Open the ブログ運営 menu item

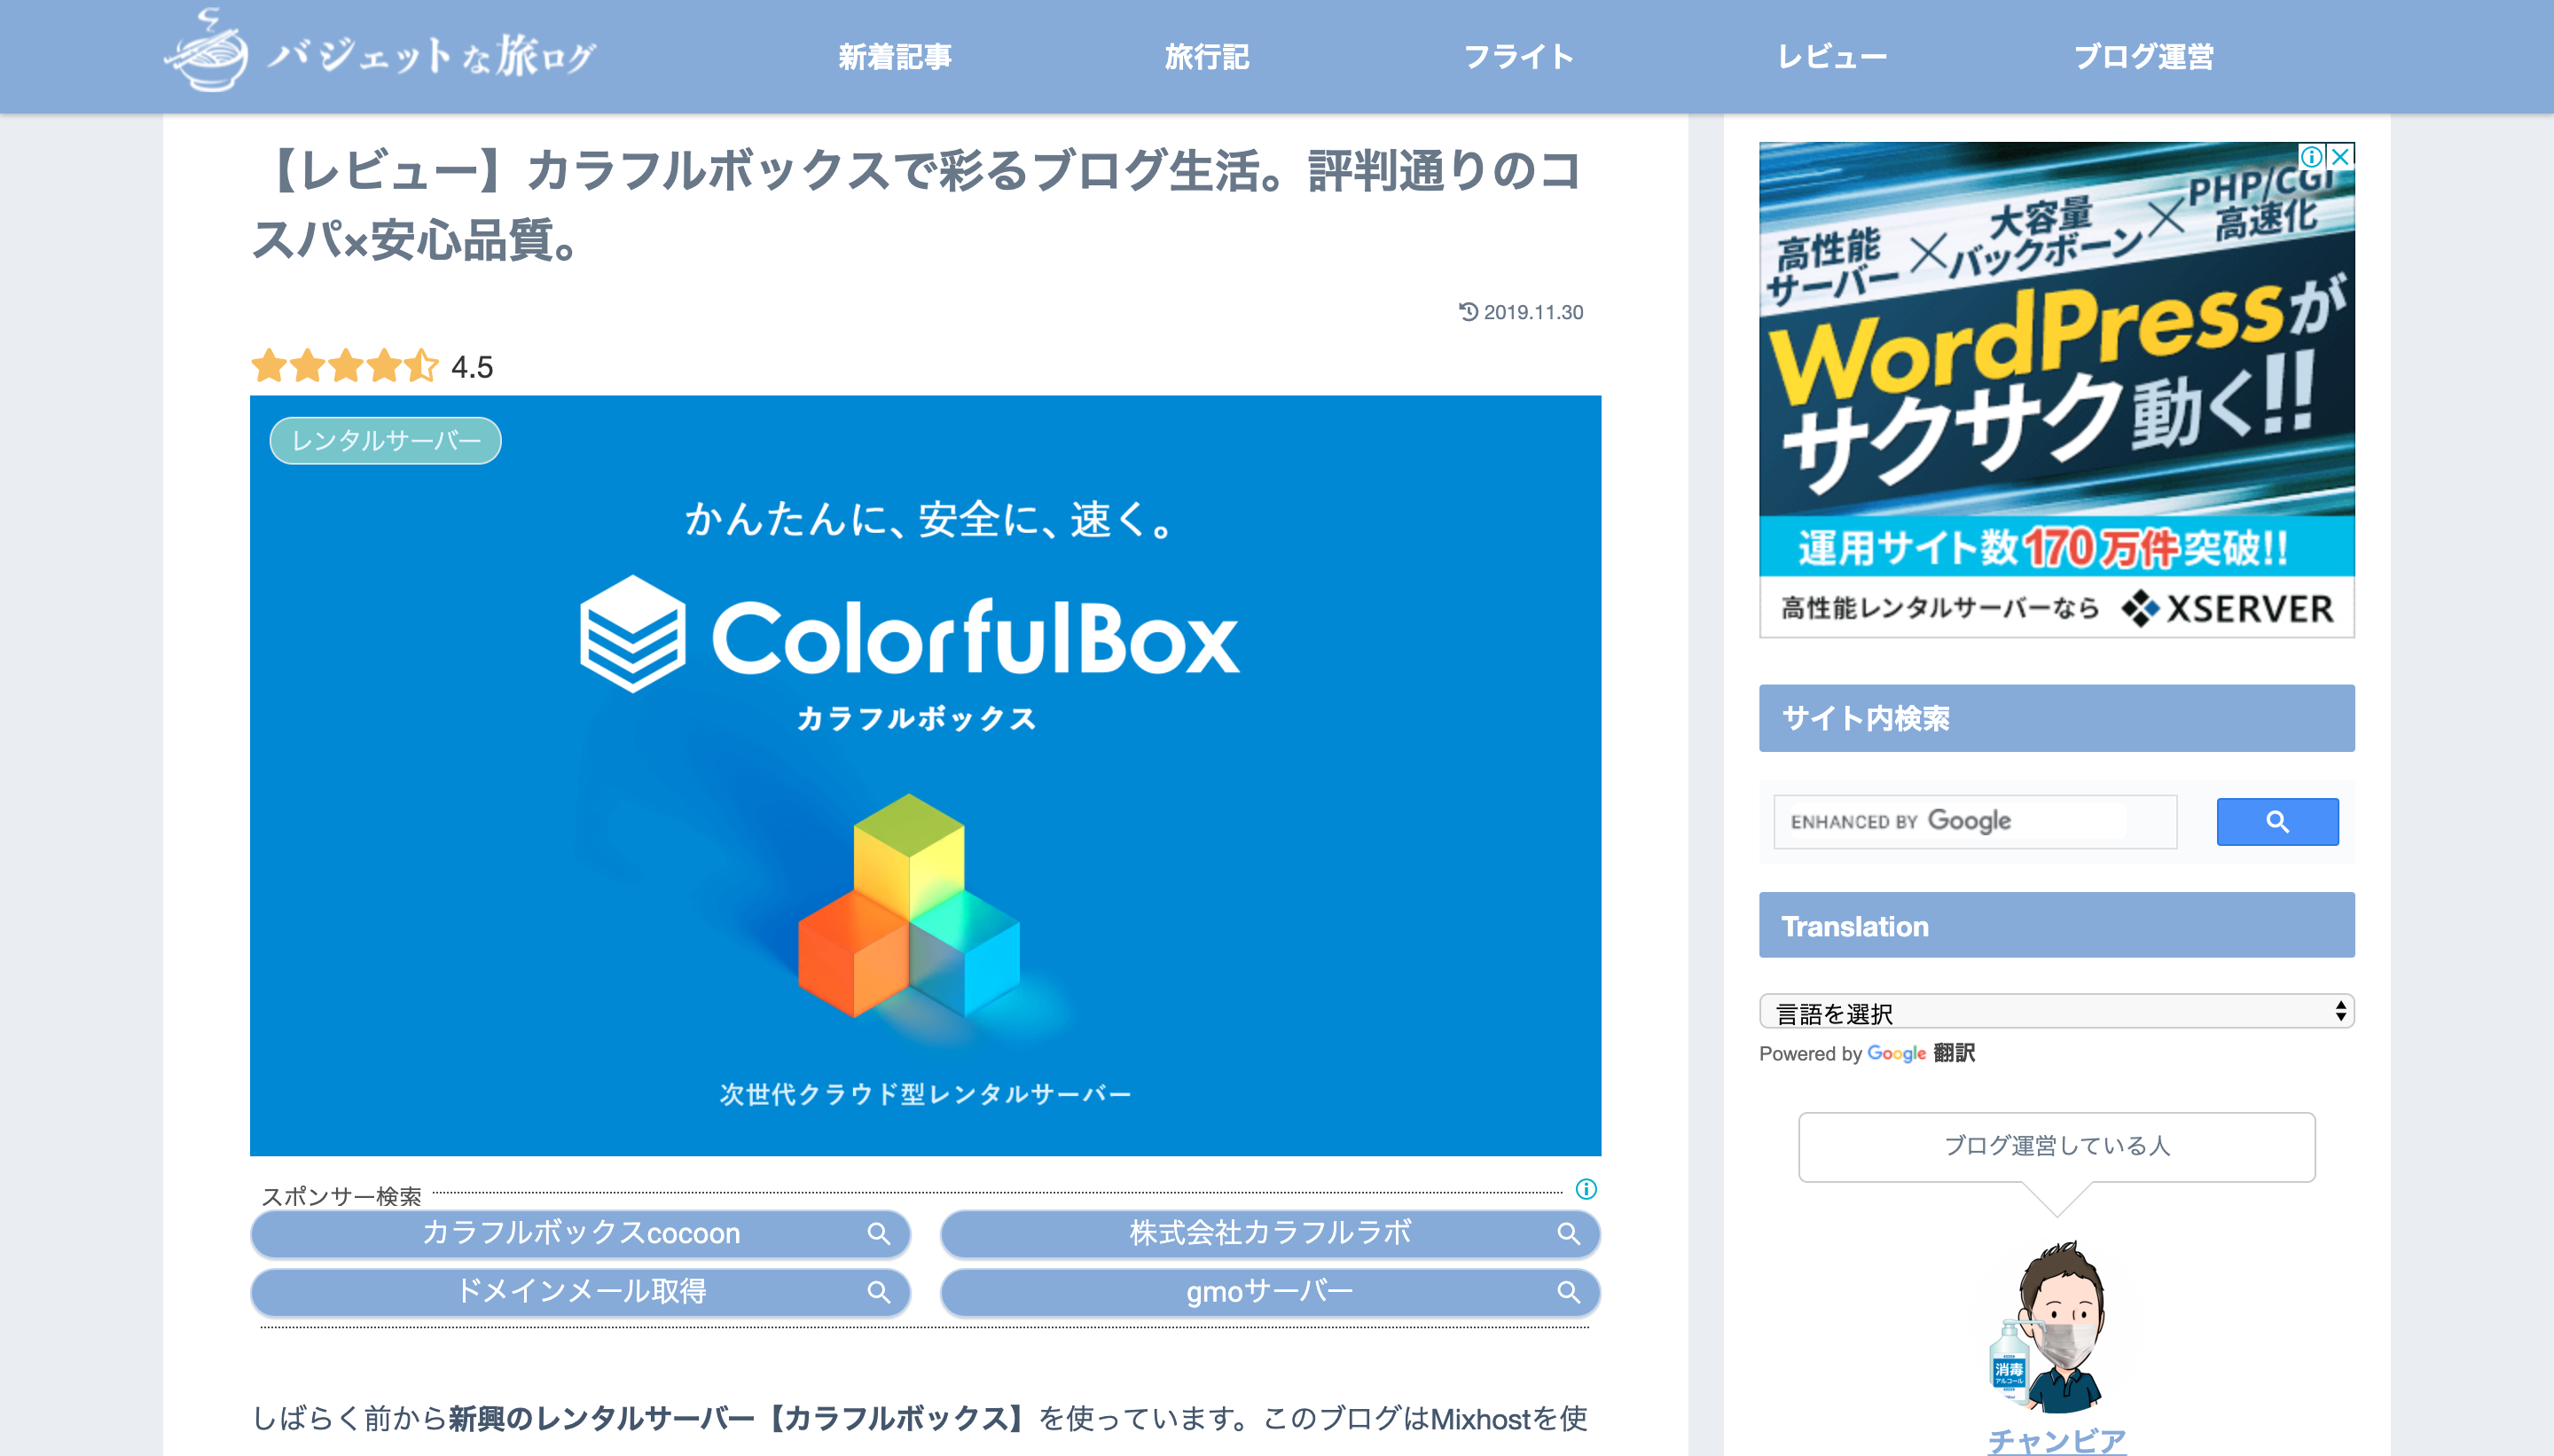tap(2142, 57)
